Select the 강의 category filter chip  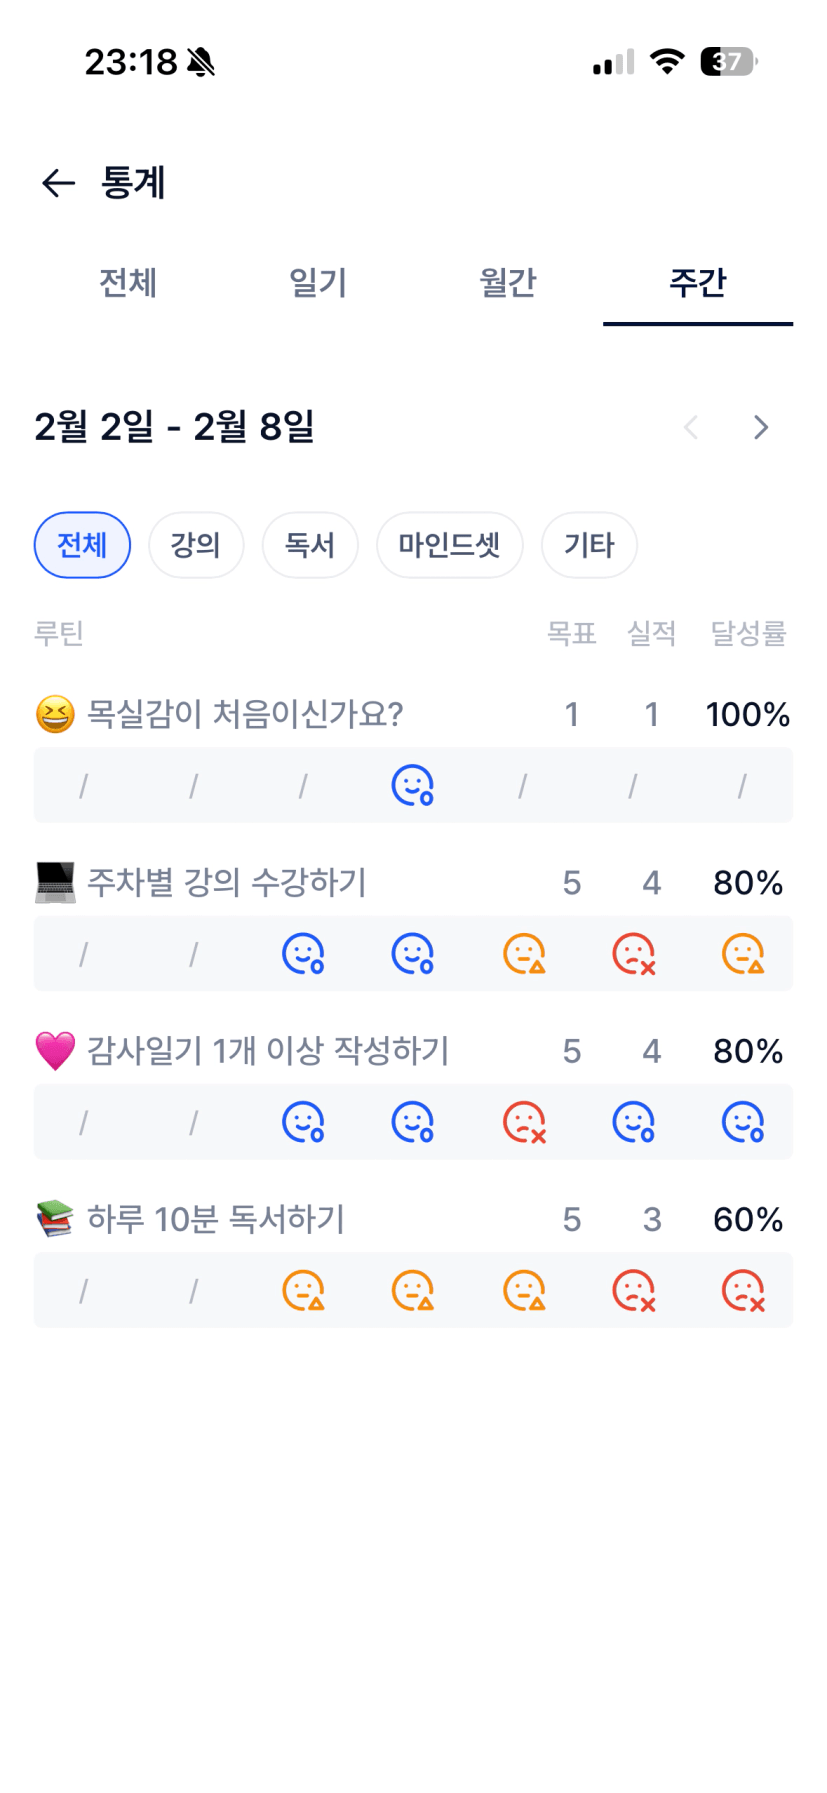coord(196,545)
